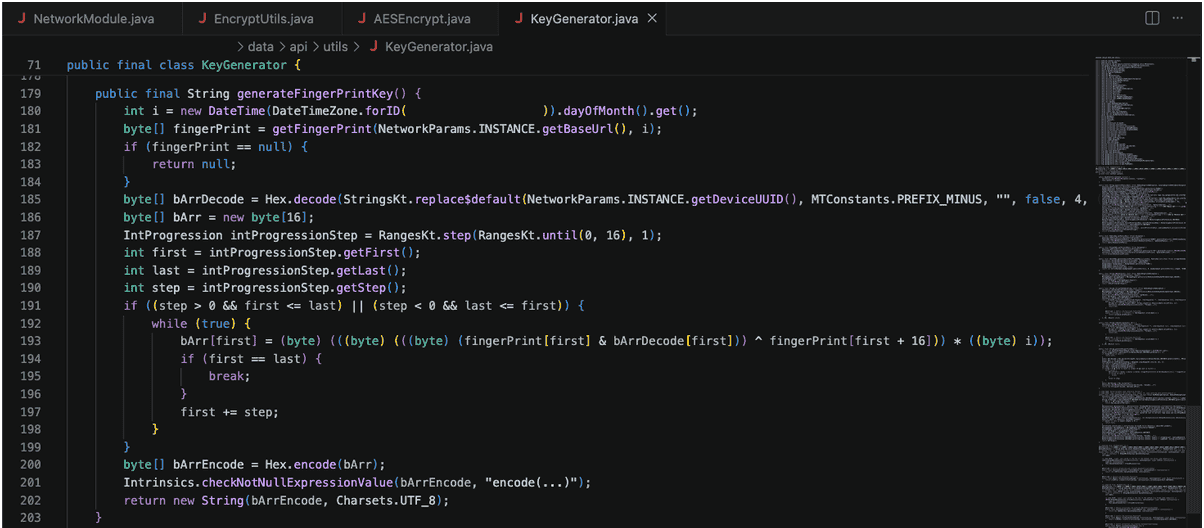The image size is (1204, 528).
Task: Close the KeyGenerator.java tab
Action: pyautogui.click(x=652, y=19)
